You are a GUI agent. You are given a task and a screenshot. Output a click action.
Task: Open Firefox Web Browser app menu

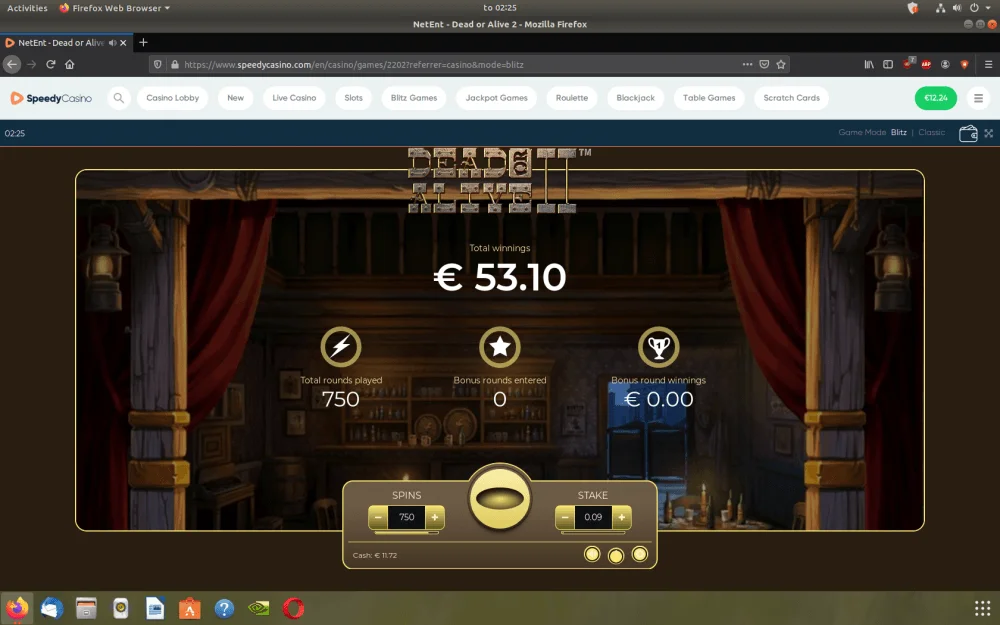click(115, 8)
